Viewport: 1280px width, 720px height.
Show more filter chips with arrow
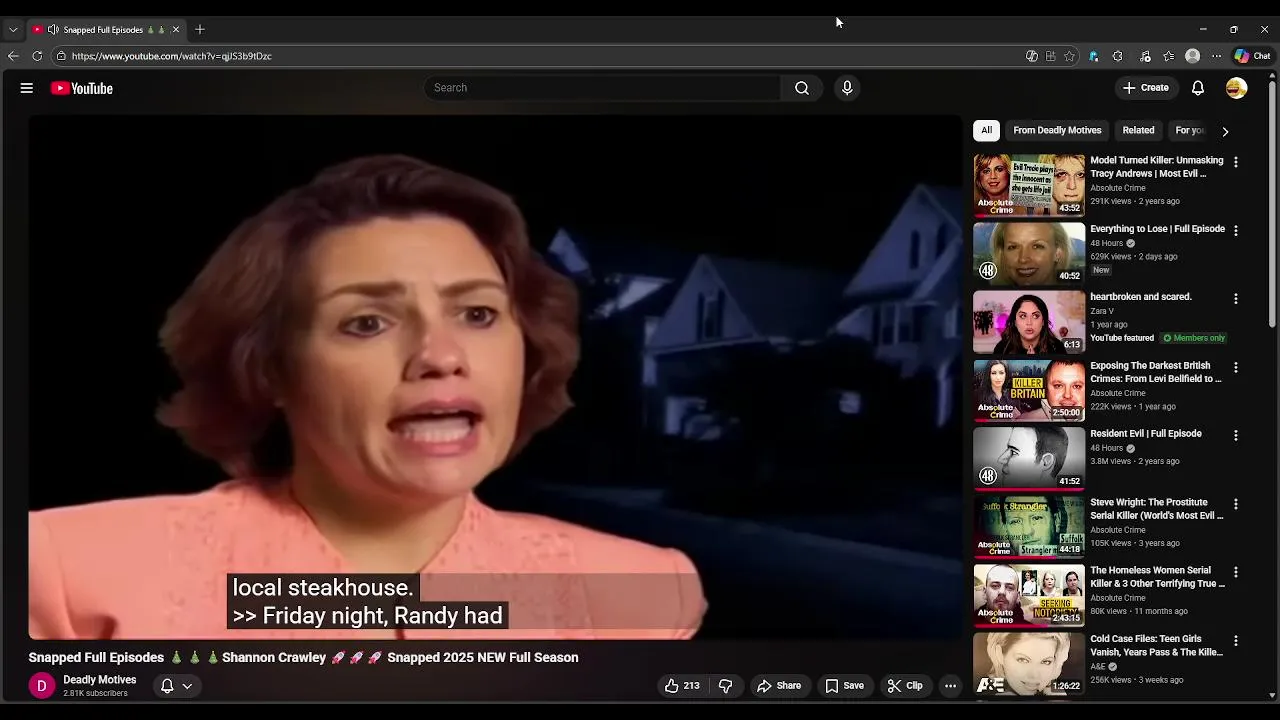point(1225,131)
